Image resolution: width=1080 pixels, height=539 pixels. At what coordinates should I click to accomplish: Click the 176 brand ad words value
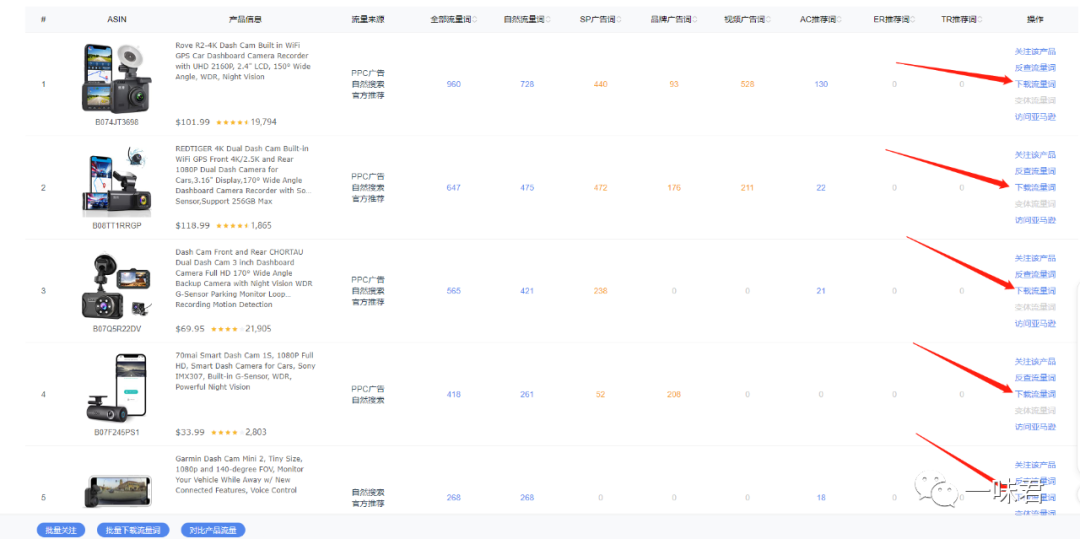pos(674,187)
